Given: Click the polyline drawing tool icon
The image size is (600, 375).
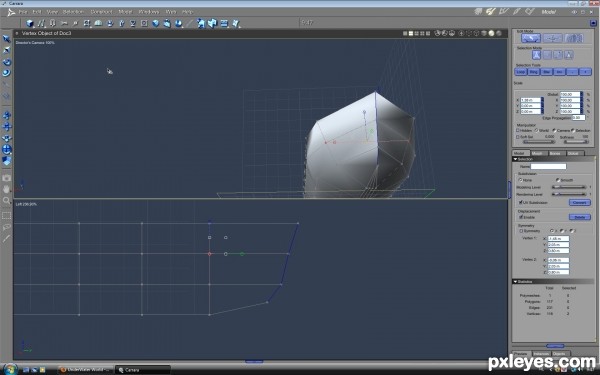Looking at the screenshot, I should [x=41, y=23].
